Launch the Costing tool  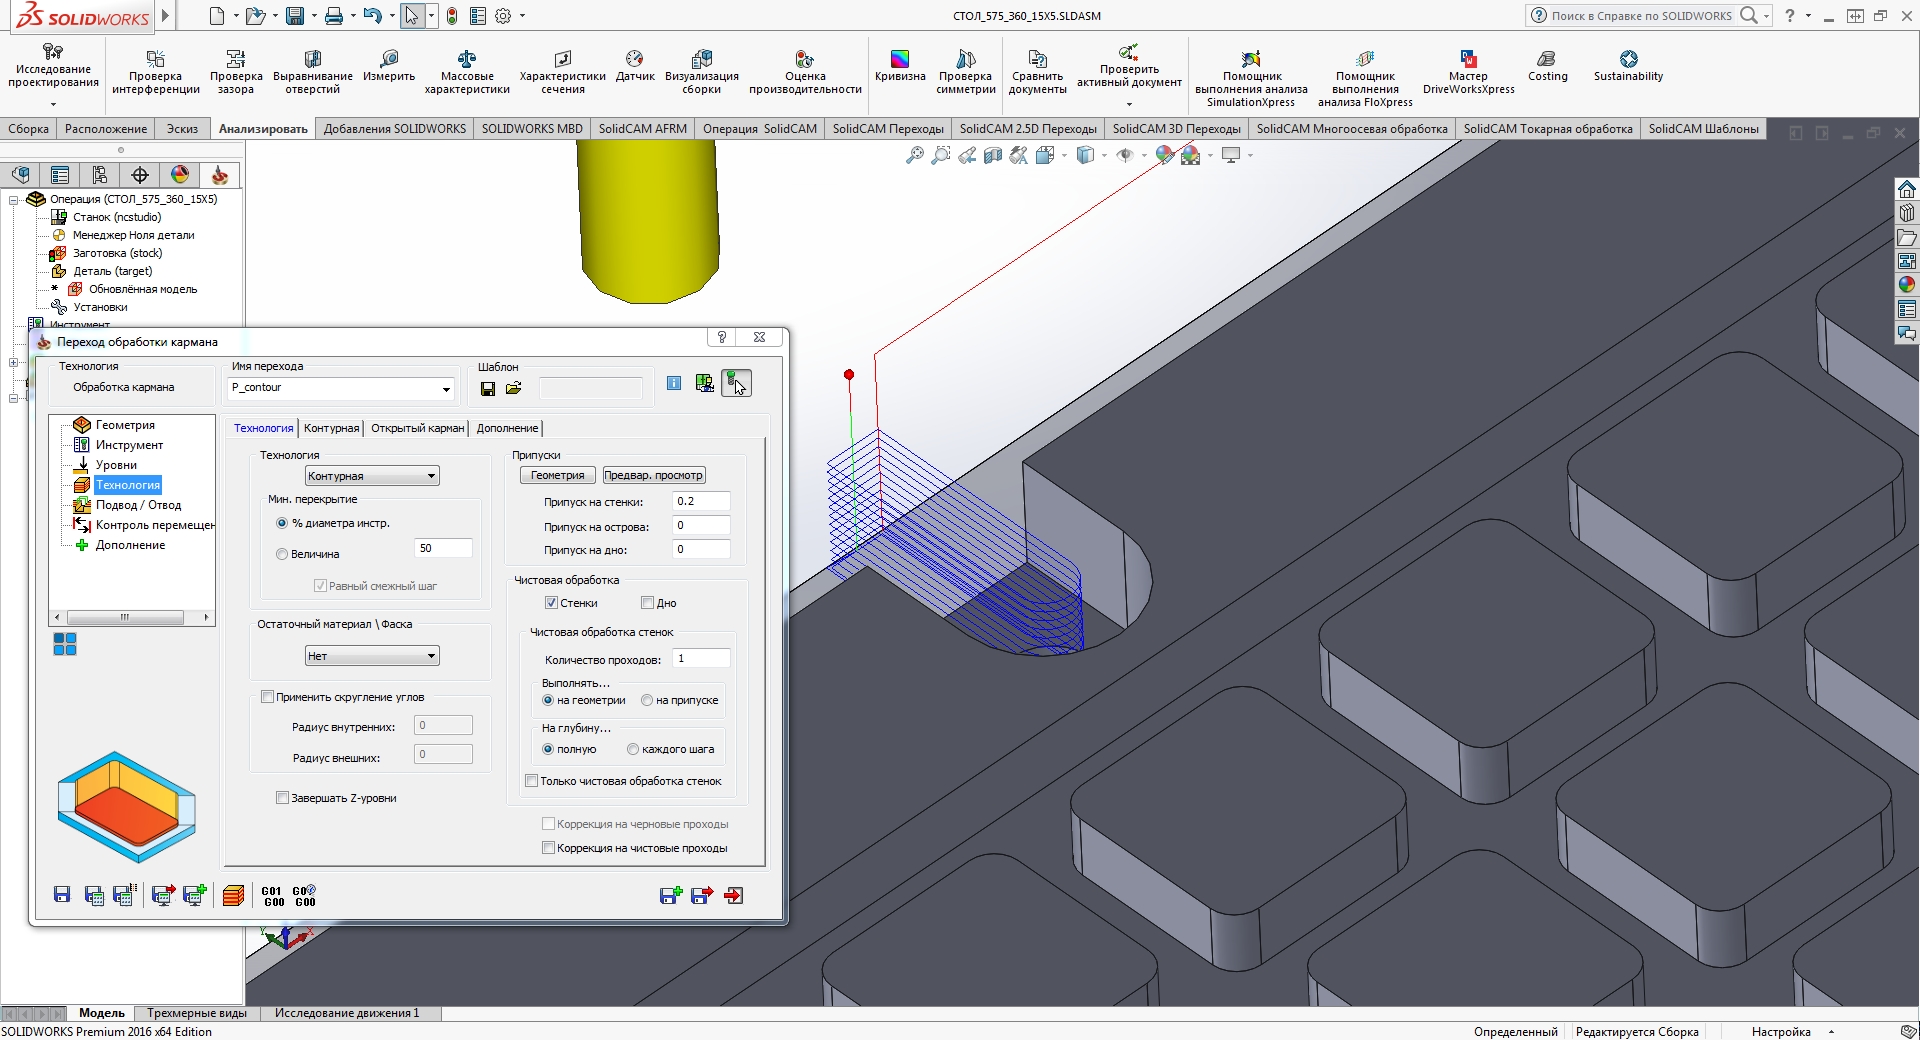pos(1548,66)
